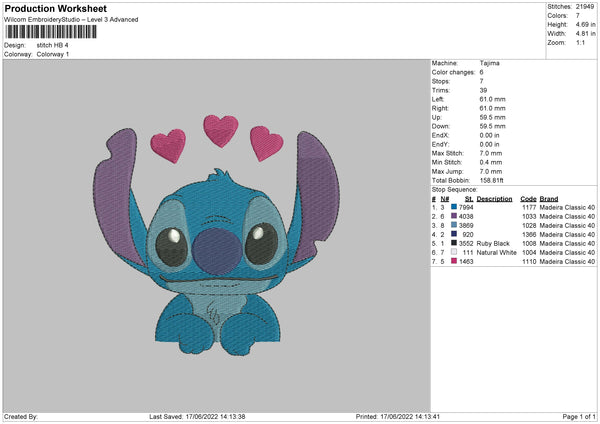Click the Tajima machine value

coord(489,65)
